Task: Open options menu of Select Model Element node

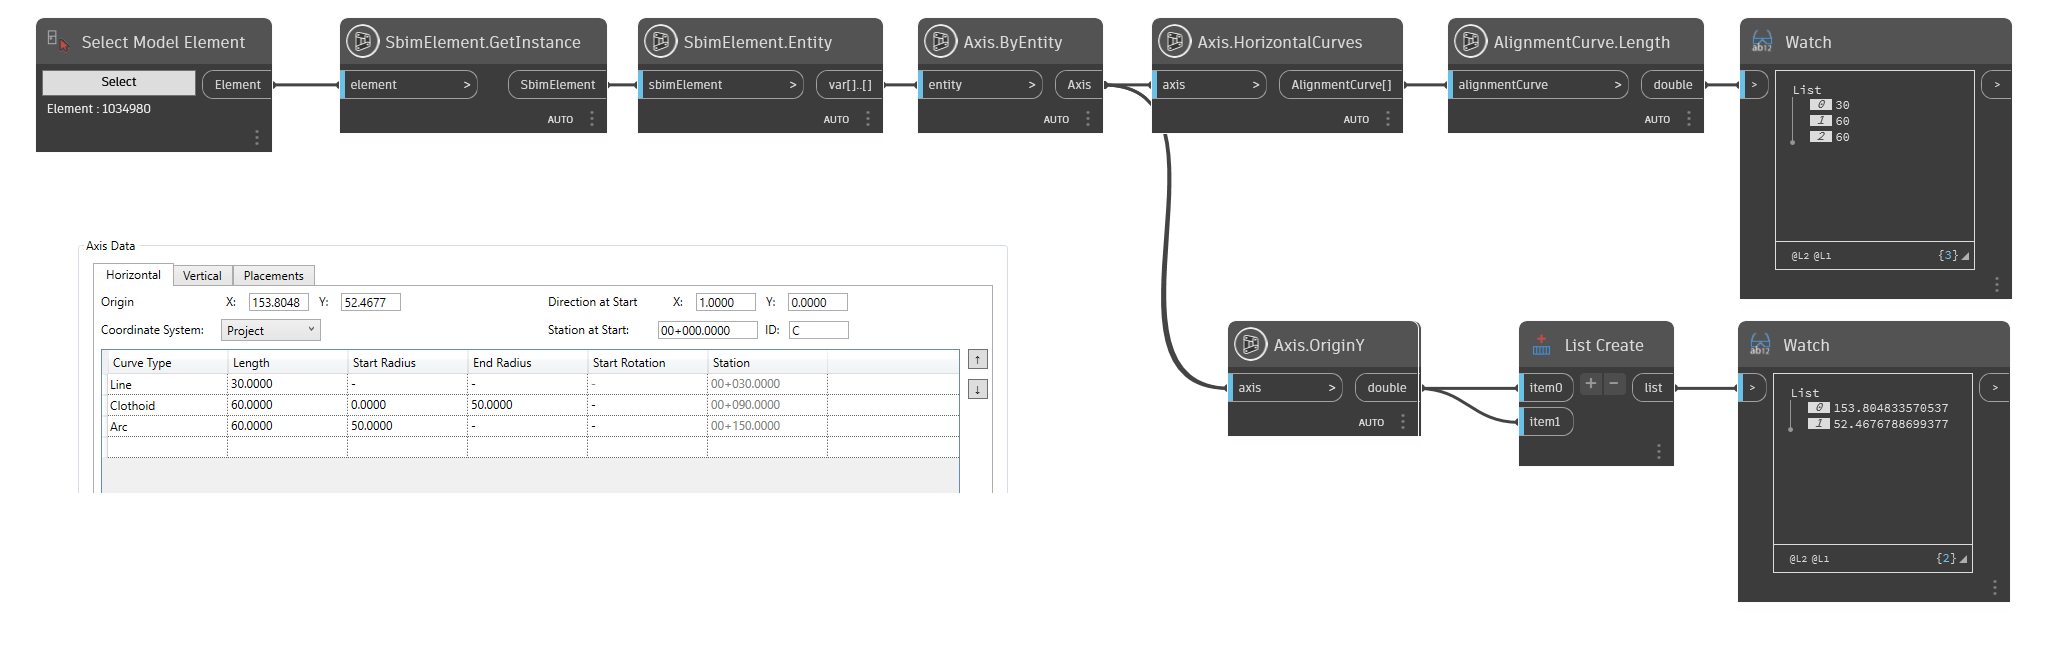Action: click(257, 137)
